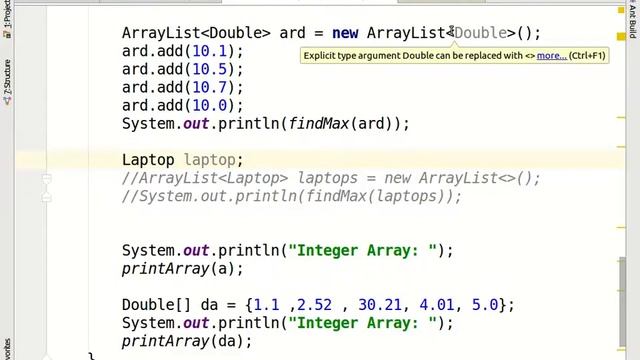This screenshot has height=360, width=640.
Task: Jump to the topmost yellow warning stripe marker
Action: point(621,37)
